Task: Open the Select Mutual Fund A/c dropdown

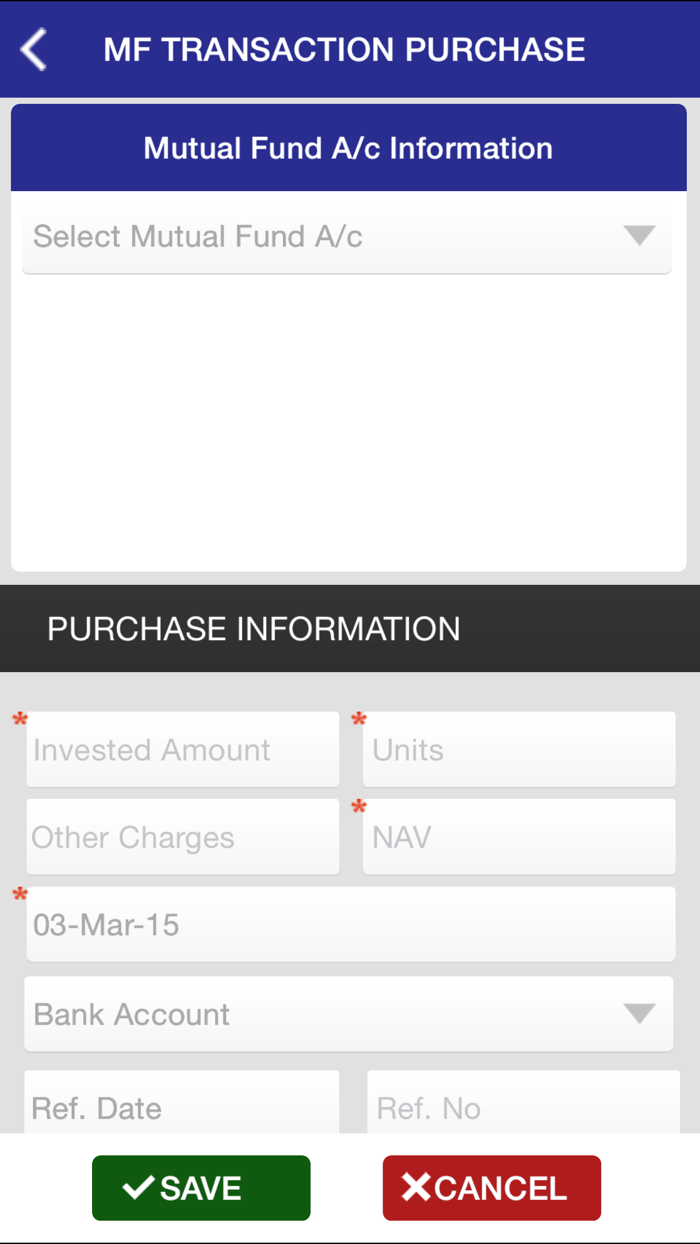Action: 346,236
